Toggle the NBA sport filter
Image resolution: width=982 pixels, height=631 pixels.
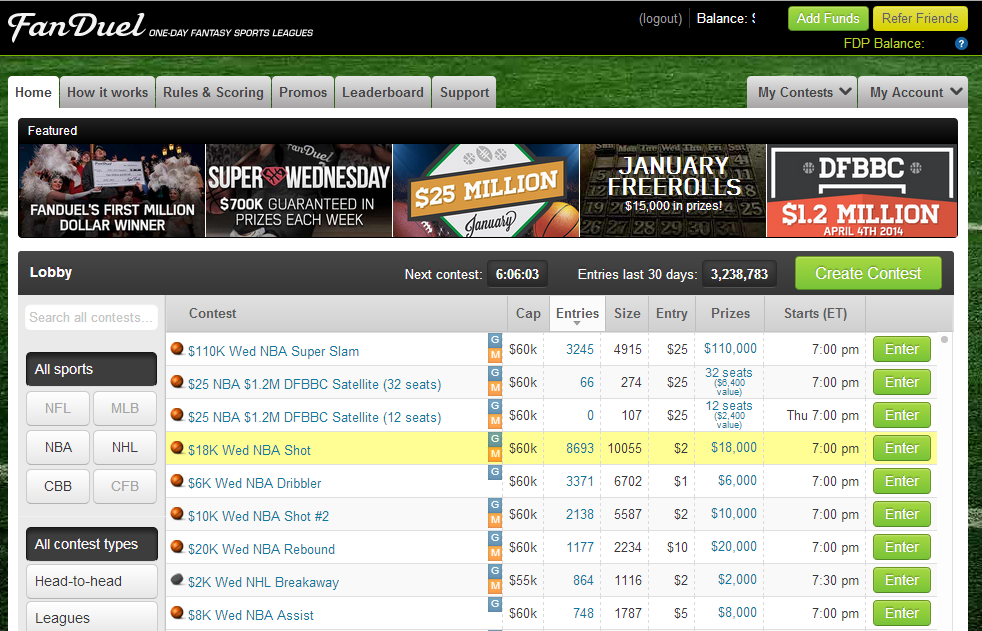pos(58,447)
